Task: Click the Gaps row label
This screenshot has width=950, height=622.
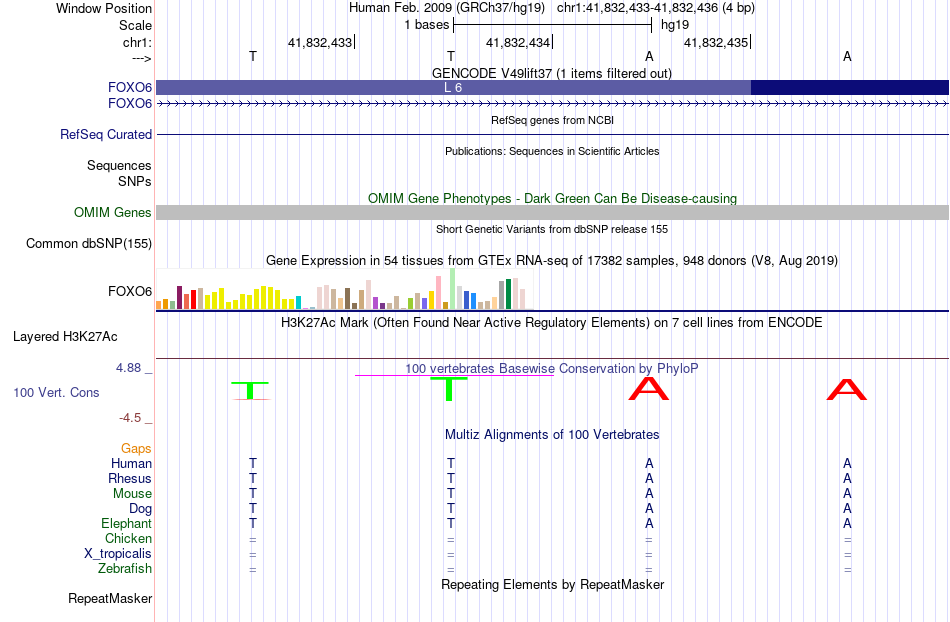Action: [x=136, y=448]
